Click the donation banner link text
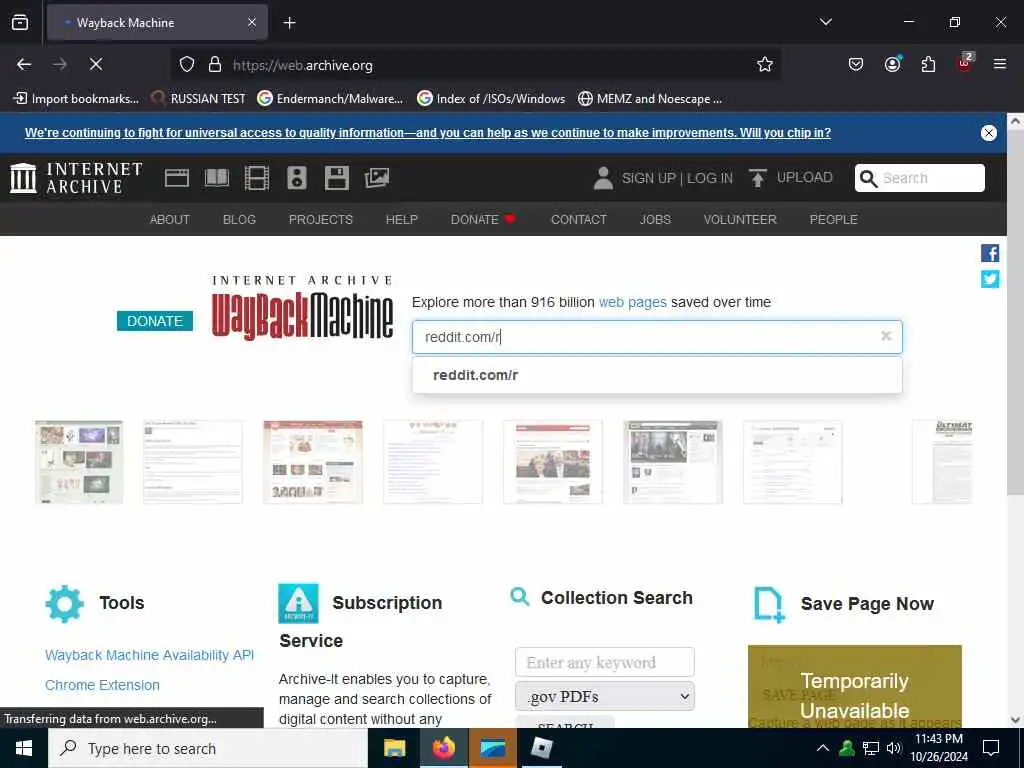1024x768 pixels. [x=428, y=133]
